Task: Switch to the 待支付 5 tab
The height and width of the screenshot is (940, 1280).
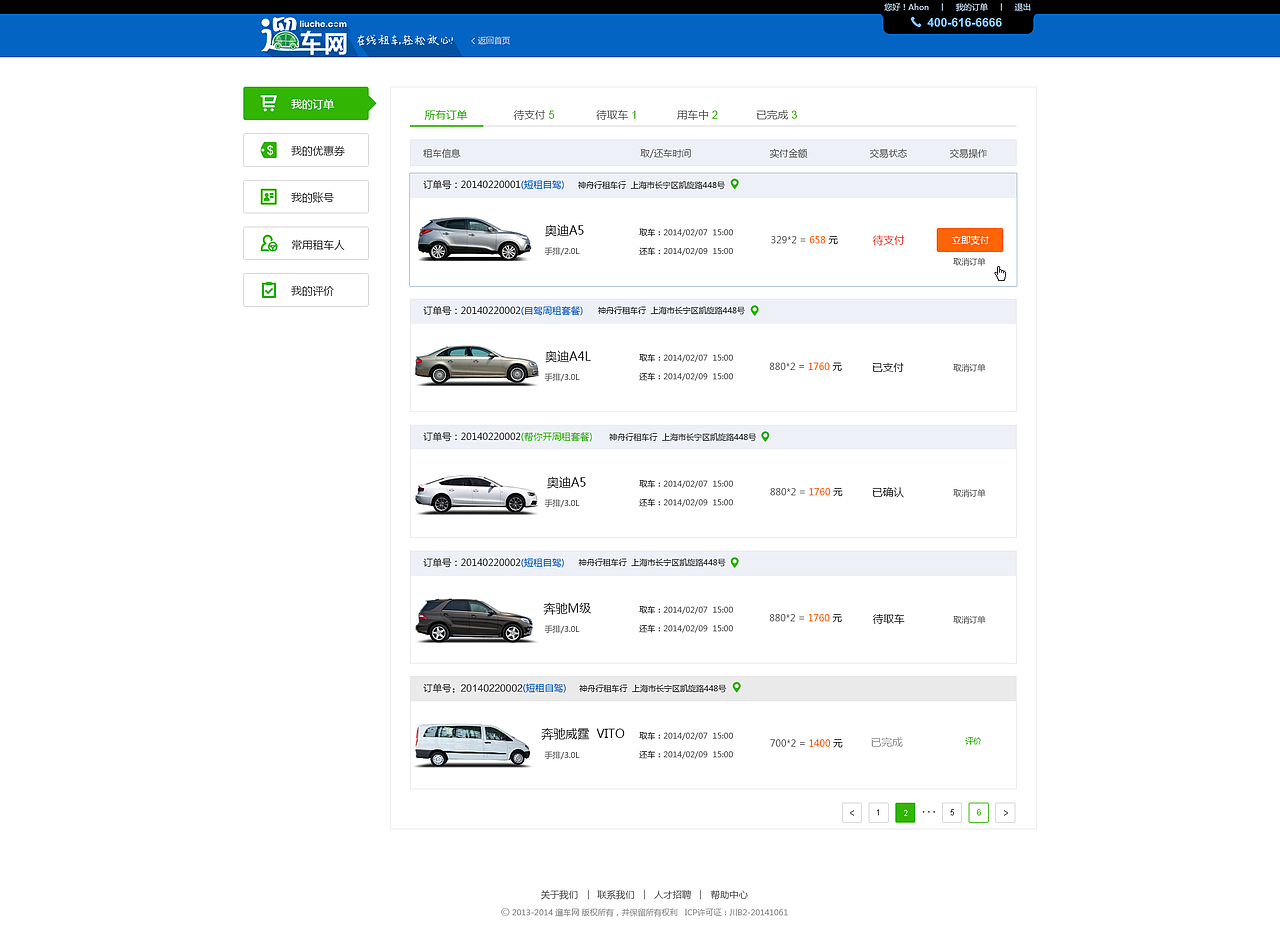Action: tap(534, 115)
